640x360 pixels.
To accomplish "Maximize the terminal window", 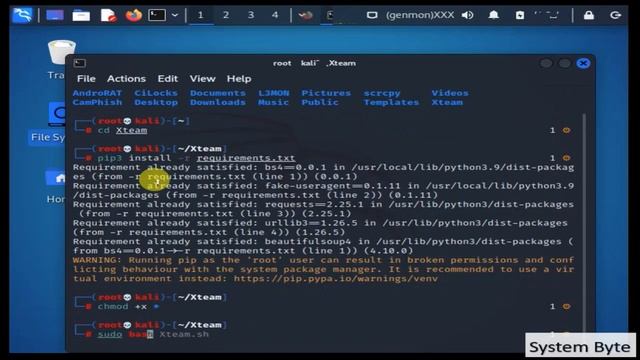I will click(x=564, y=63).
